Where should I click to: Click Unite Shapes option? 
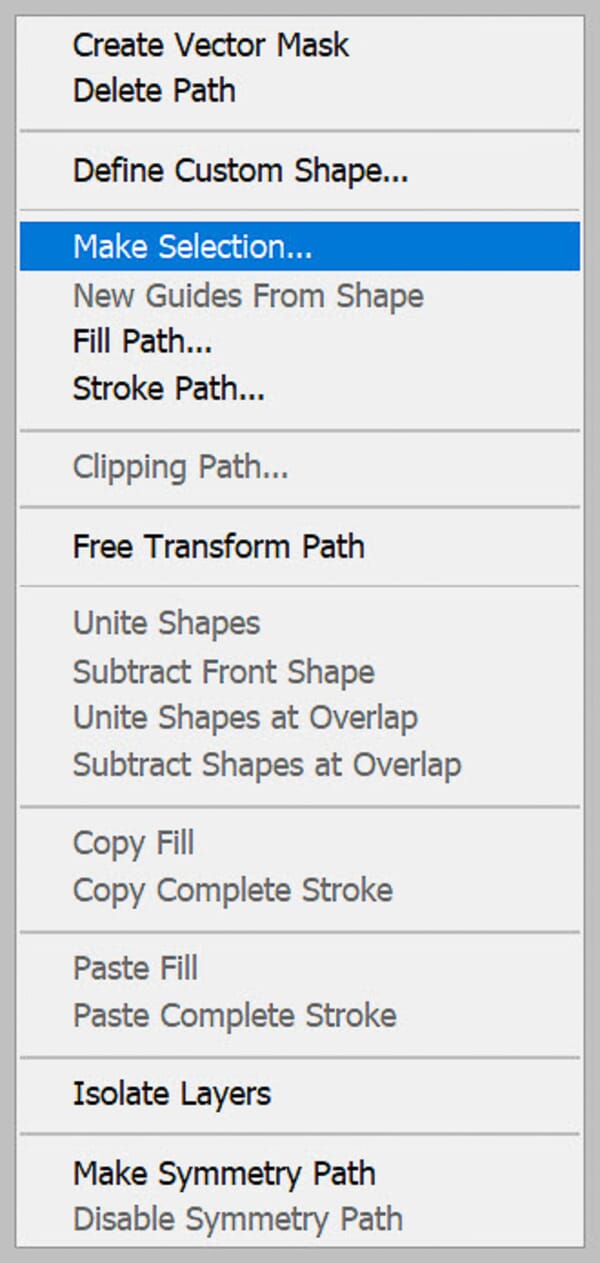(x=166, y=623)
